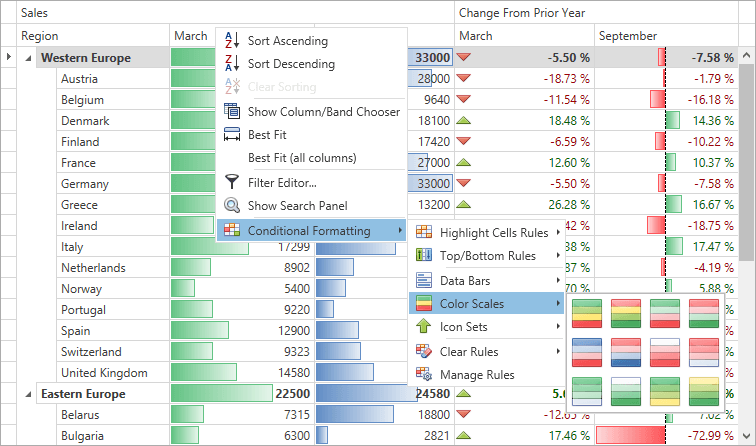756x446 pixels.
Task: Click the Top/Bottom Rules icon
Action: pos(423,256)
